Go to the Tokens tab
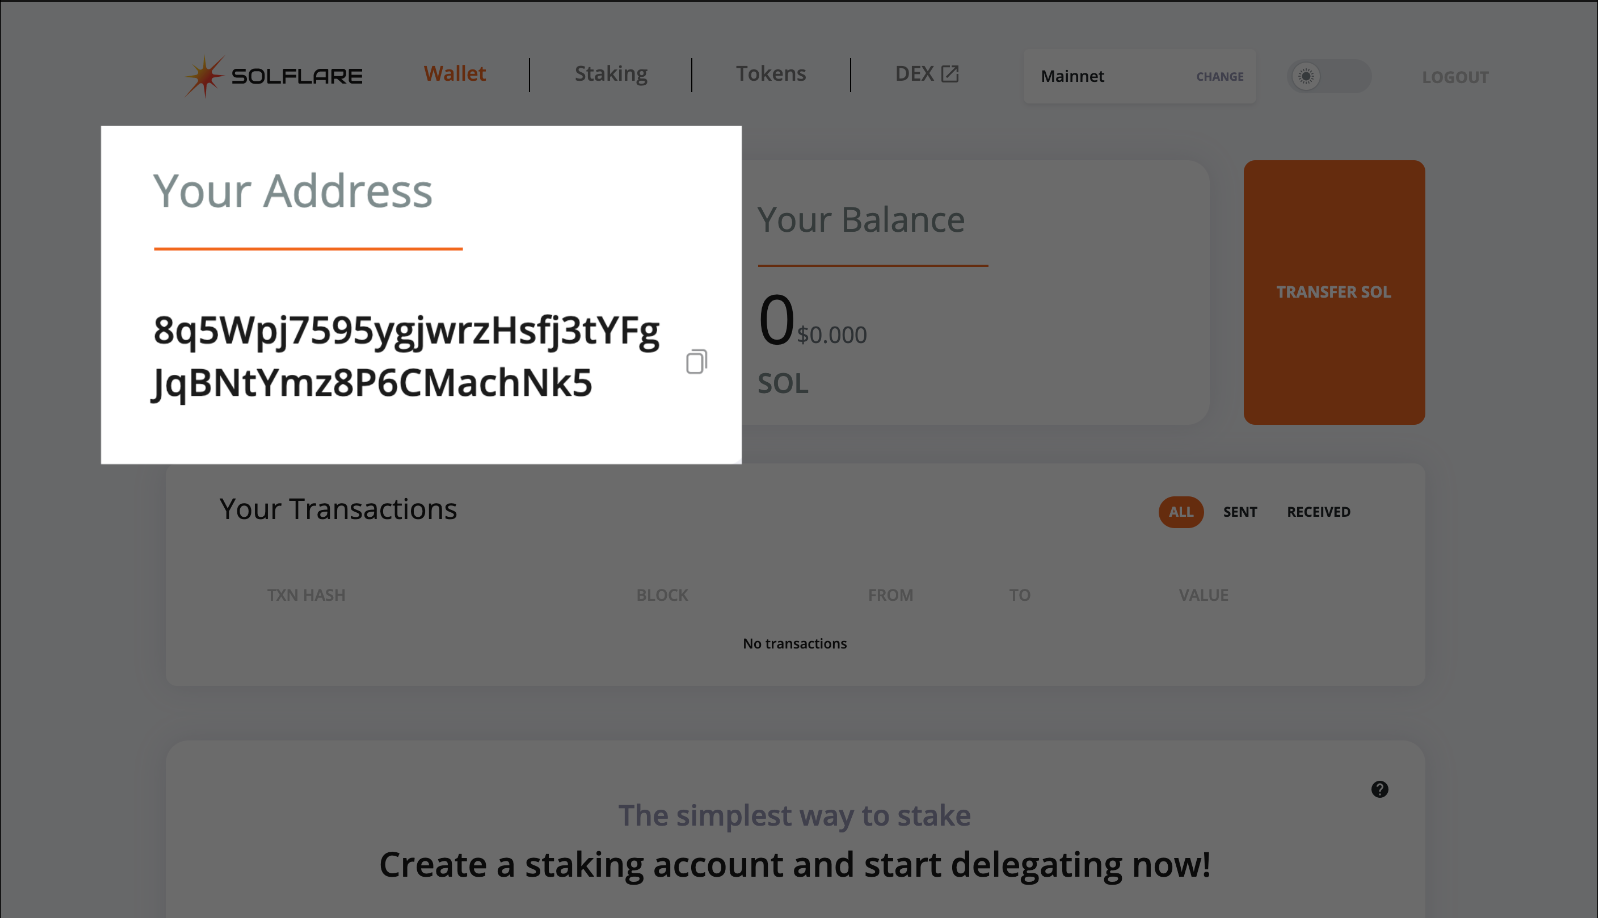Image resolution: width=1598 pixels, height=918 pixels. tap(771, 74)
